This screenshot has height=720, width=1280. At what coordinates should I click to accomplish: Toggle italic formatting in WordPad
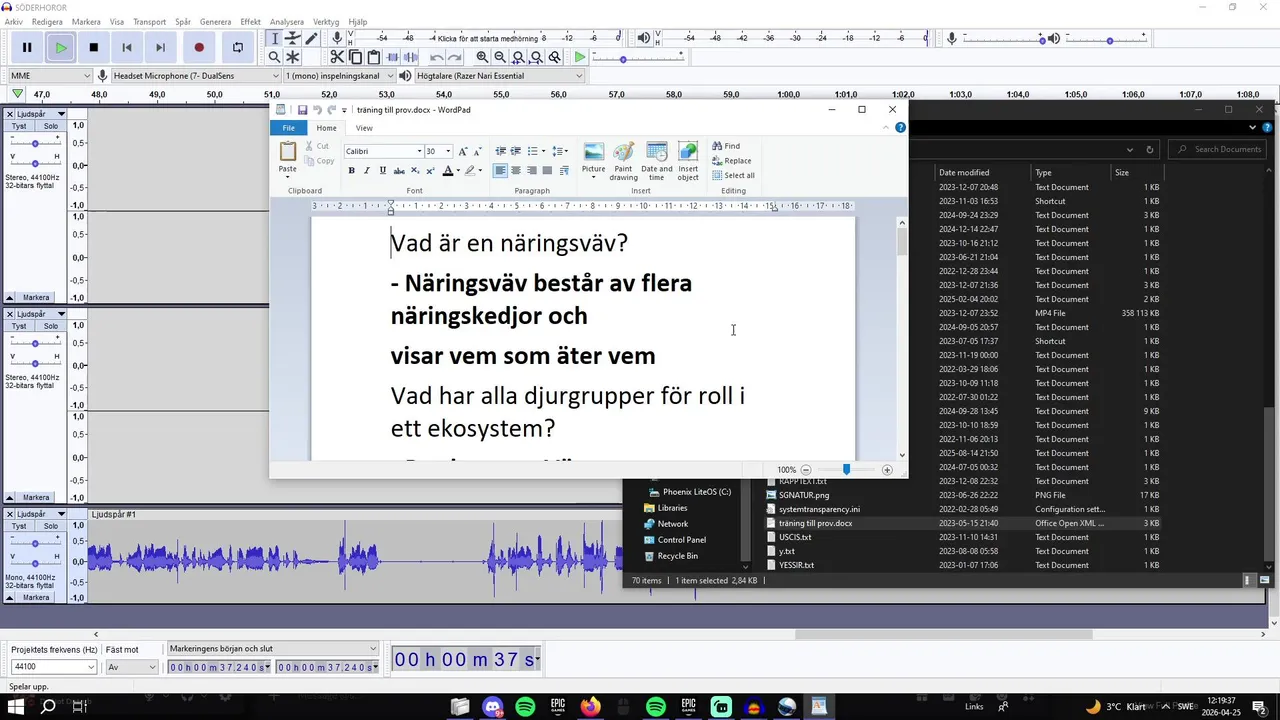coord(367,171)
